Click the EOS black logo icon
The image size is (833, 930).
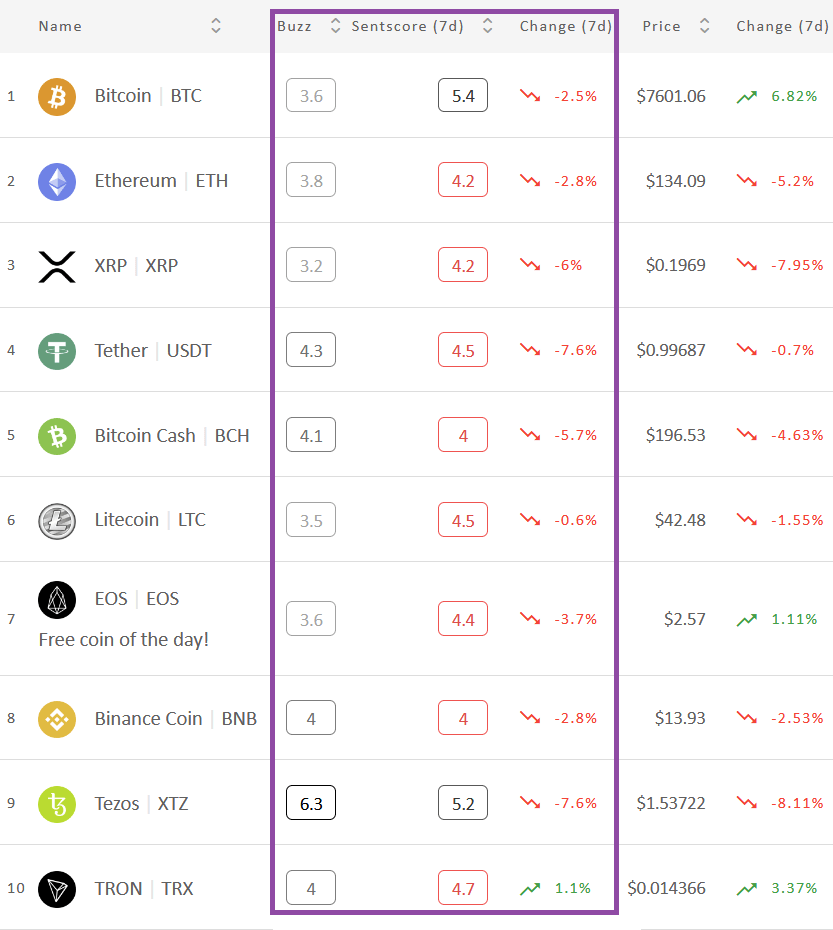[57, 600]
